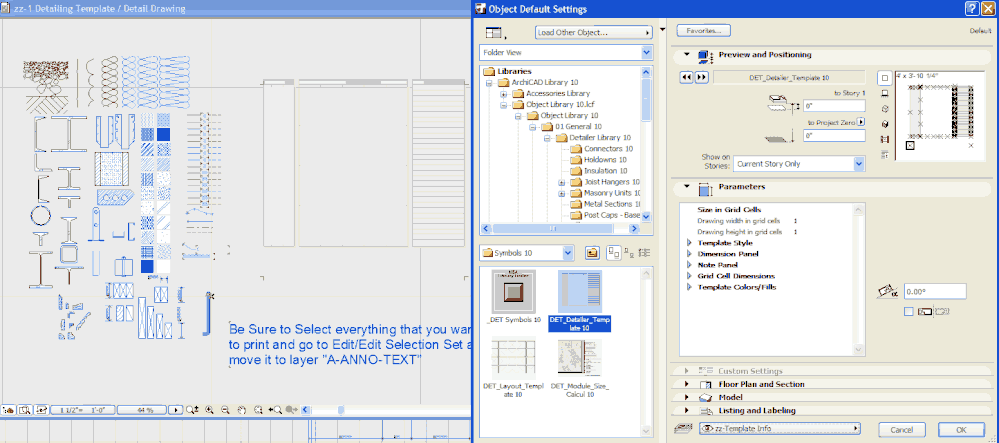The height and width of the screenshot is (443, 999).
Task: Click first quick options icon at drawing window bottom-left
Action: pos(9,410)
